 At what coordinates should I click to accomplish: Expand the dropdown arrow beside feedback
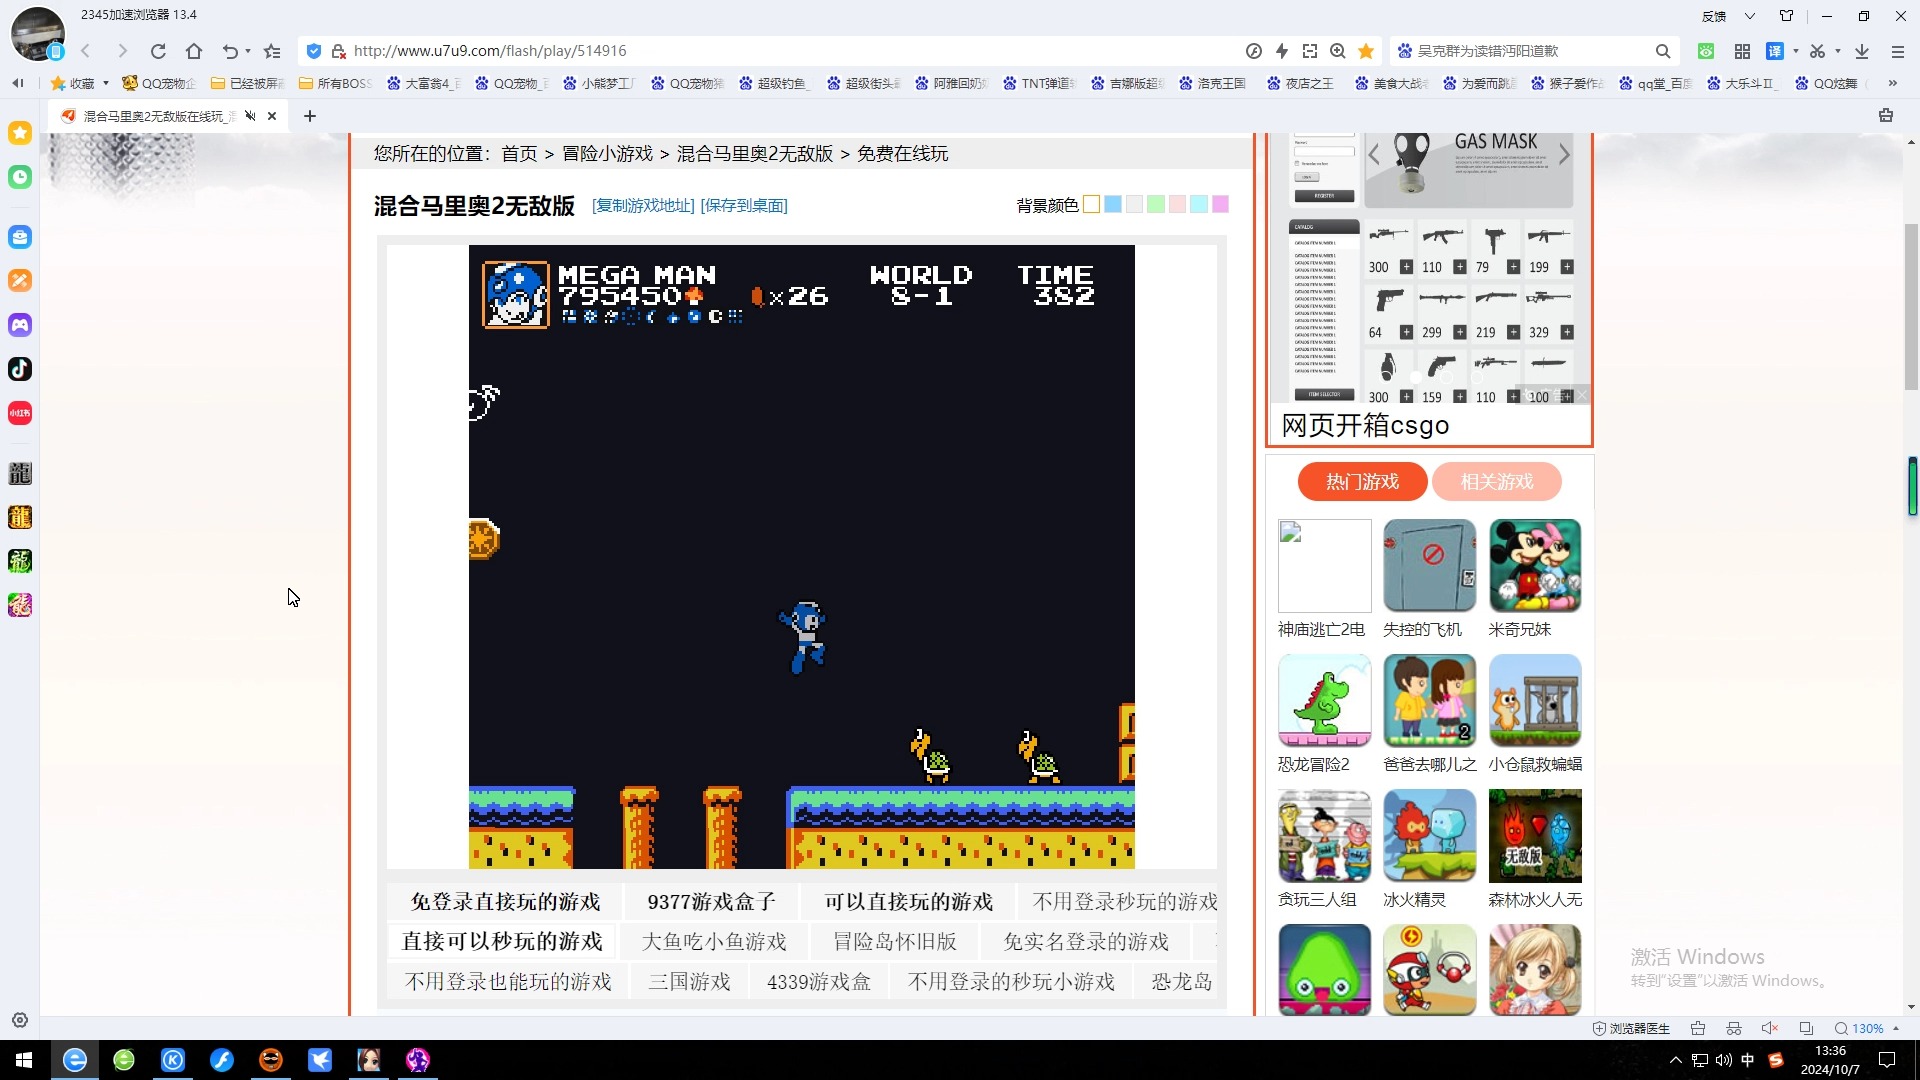[x=1750, y=16]
